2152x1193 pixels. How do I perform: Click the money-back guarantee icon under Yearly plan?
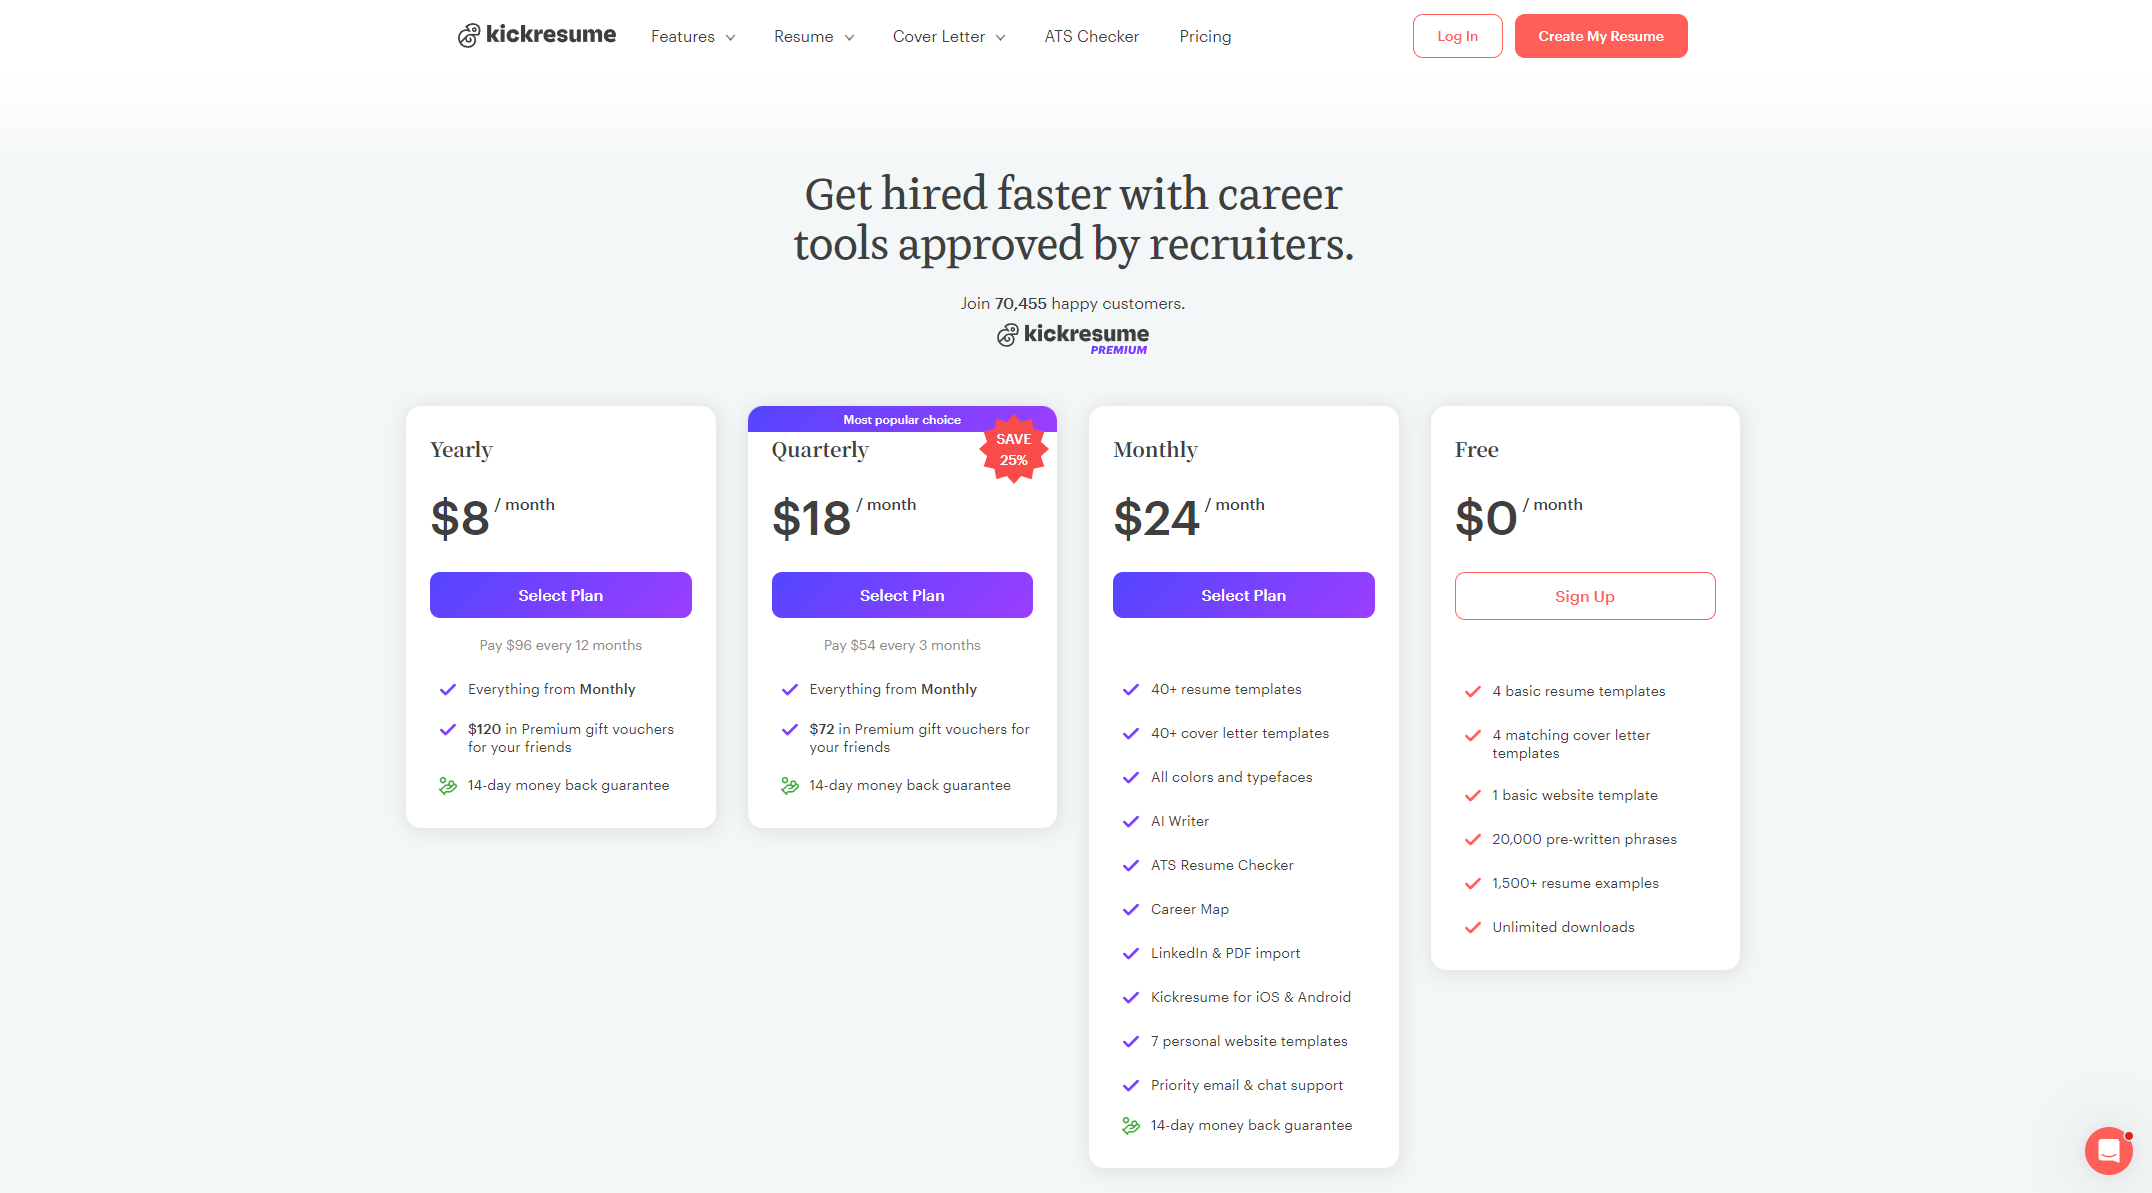coord(446,786)
